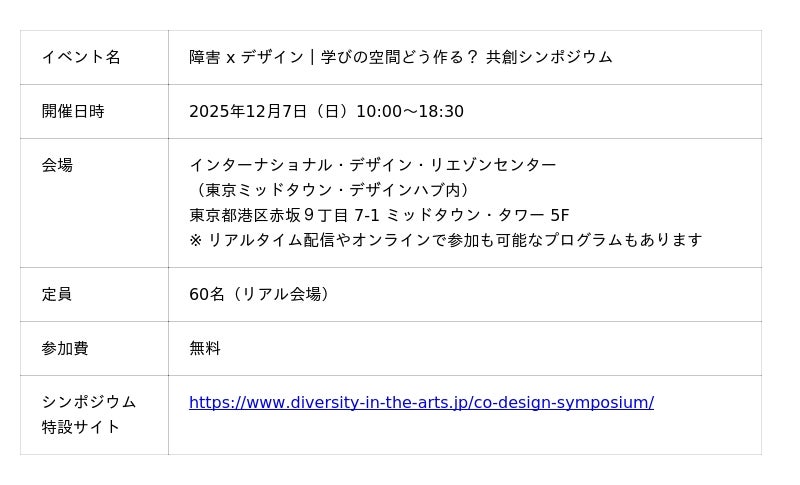
Task: Click the date 2025年12月7日（日）
Action: tap(269, 111)
